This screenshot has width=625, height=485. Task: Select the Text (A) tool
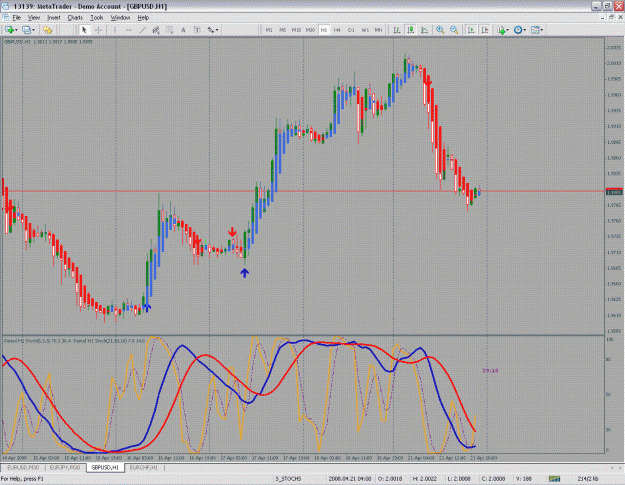point(183,30)
